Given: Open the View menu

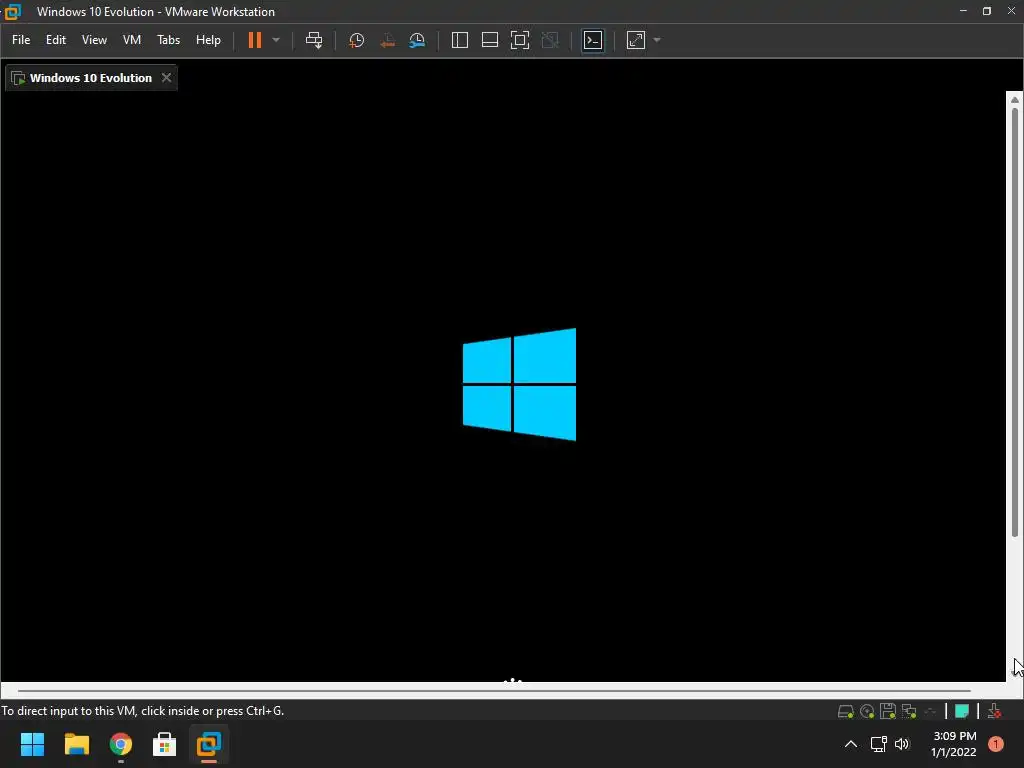Looking at the screenshot, I should [x=94, y=40].
